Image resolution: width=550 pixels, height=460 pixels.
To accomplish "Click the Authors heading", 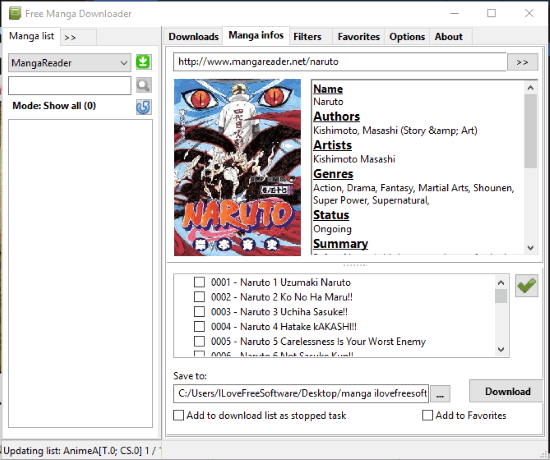I will pyautogui.click(x=336, y=116).
